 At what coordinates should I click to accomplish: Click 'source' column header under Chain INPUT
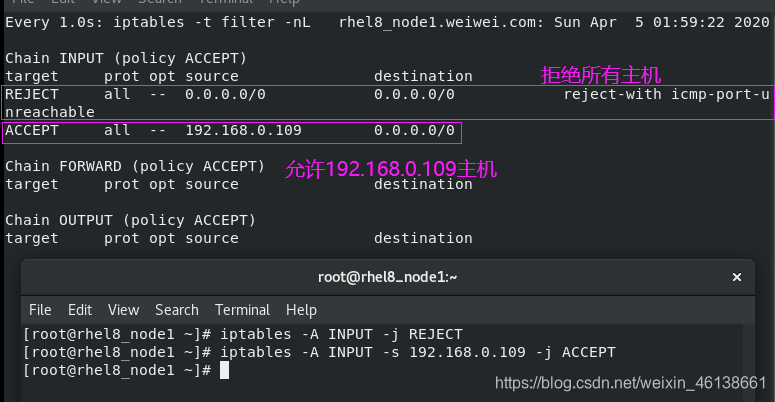[212, 76]
